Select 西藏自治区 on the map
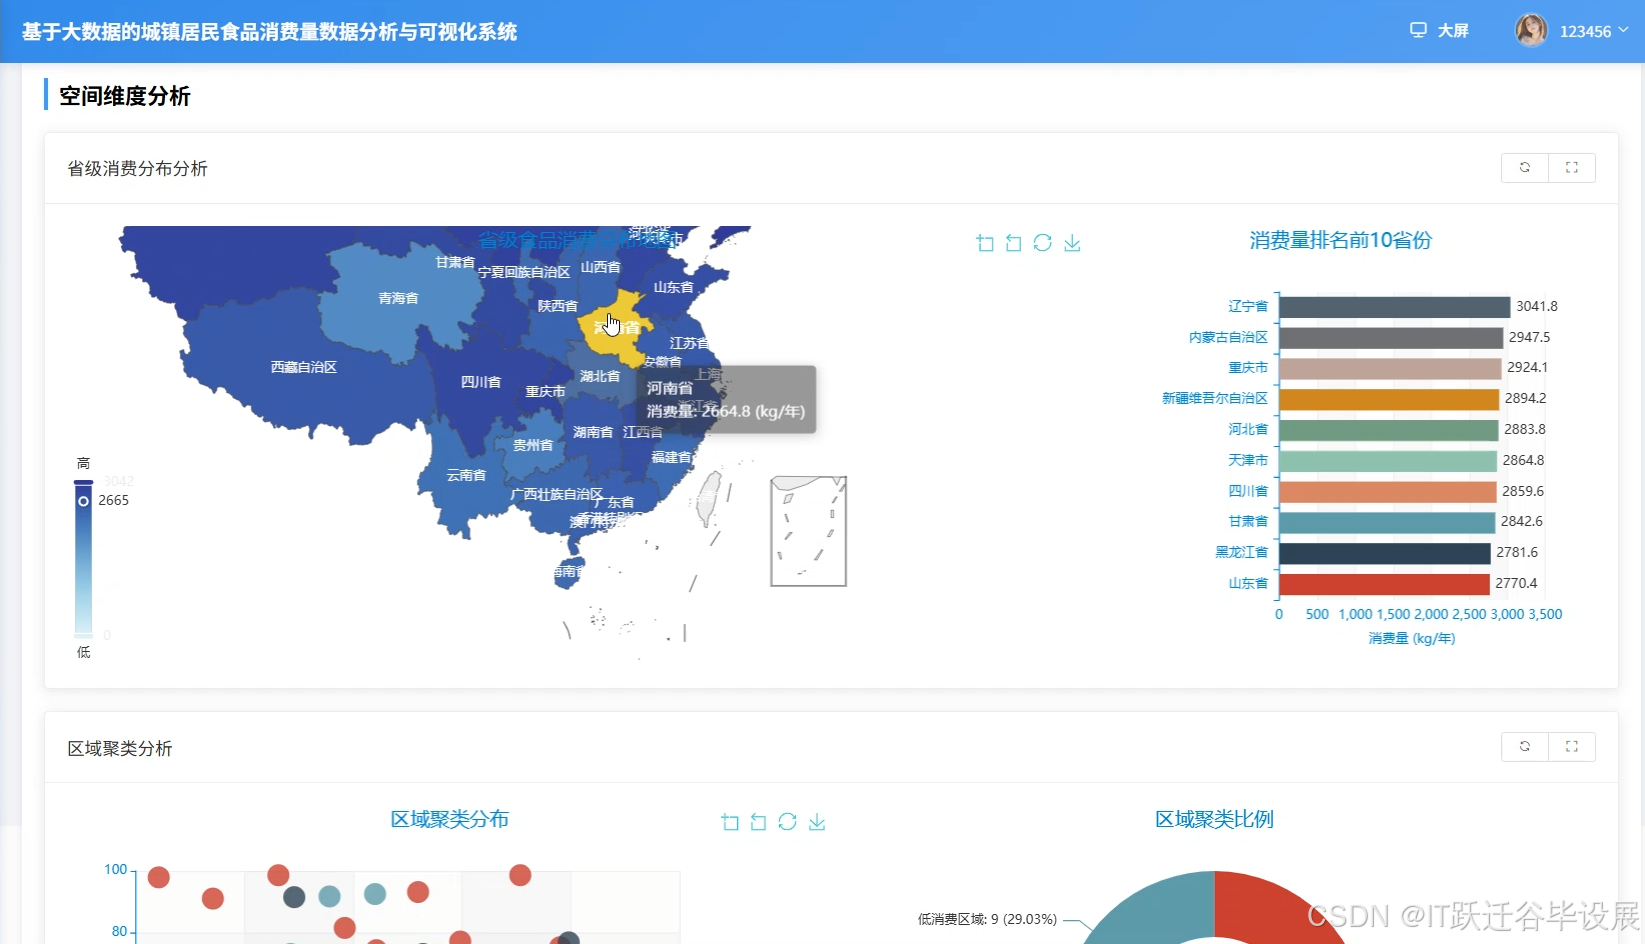 303,368
